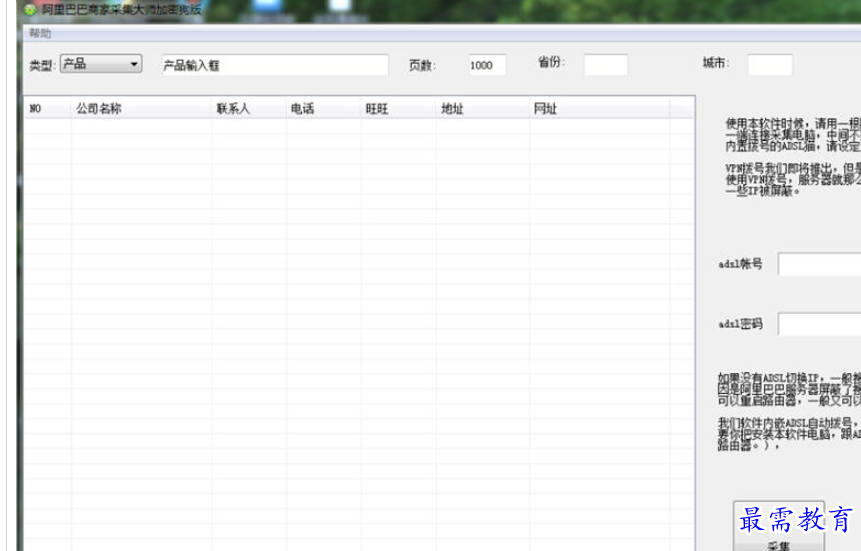Select the 页数 label text
The width and height of the screenshot is (861, 551).
click(422, 65)
